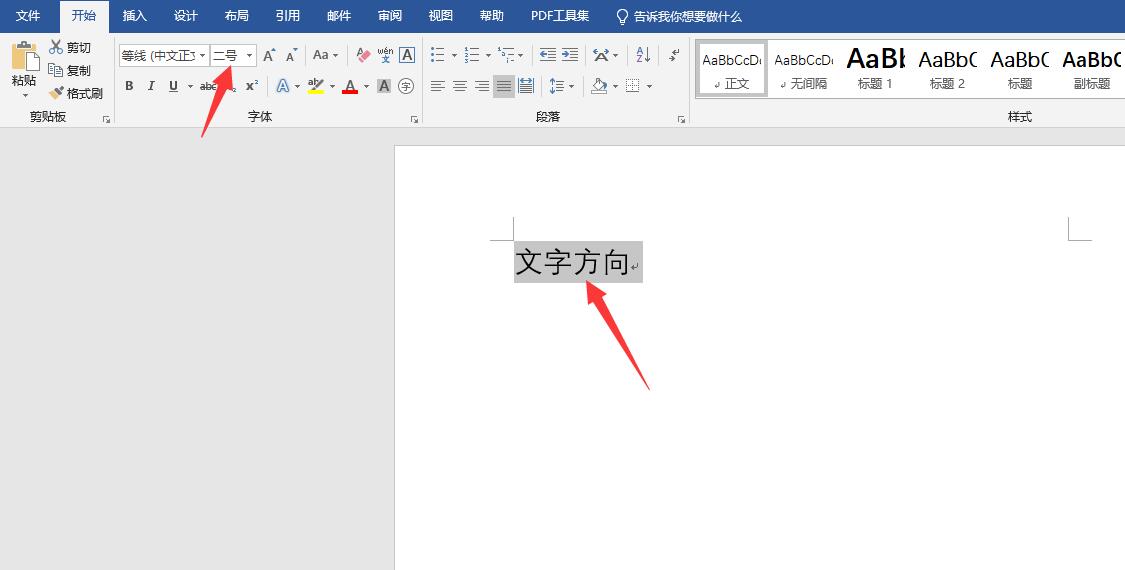Apply character shading gray A icon
This screenshot has width=1125, height=570.
384,86
